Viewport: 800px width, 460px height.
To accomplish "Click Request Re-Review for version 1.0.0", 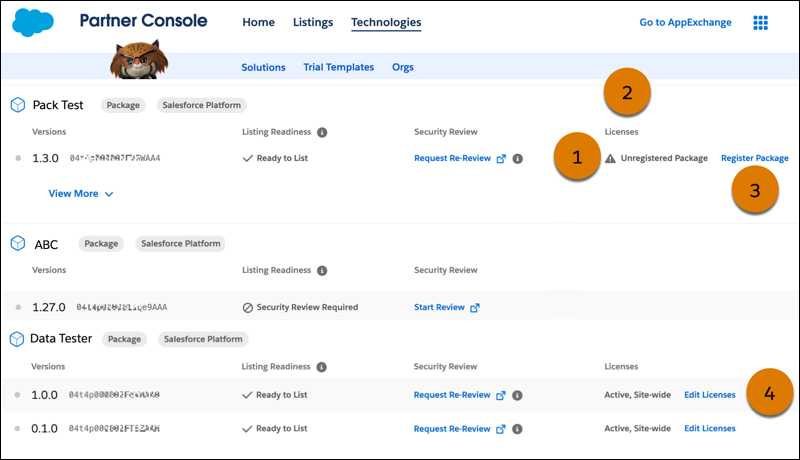I will [452, 395].
